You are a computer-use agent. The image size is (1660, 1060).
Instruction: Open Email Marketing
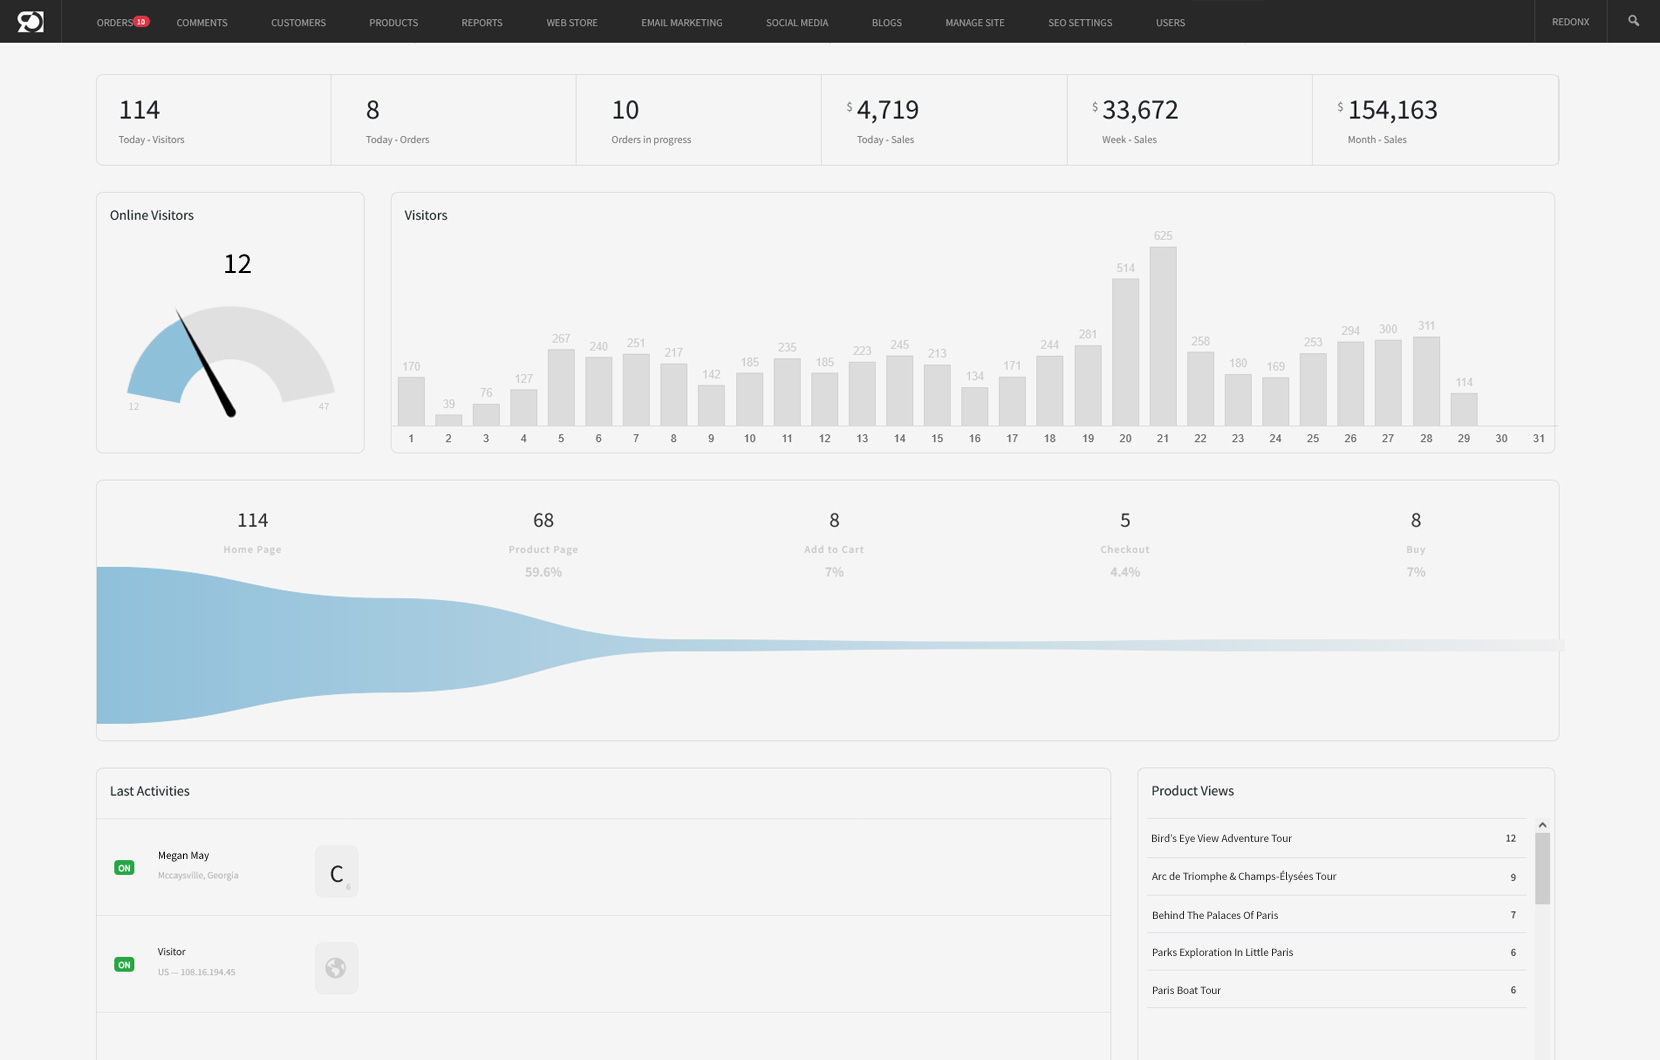tap(681, 22)
